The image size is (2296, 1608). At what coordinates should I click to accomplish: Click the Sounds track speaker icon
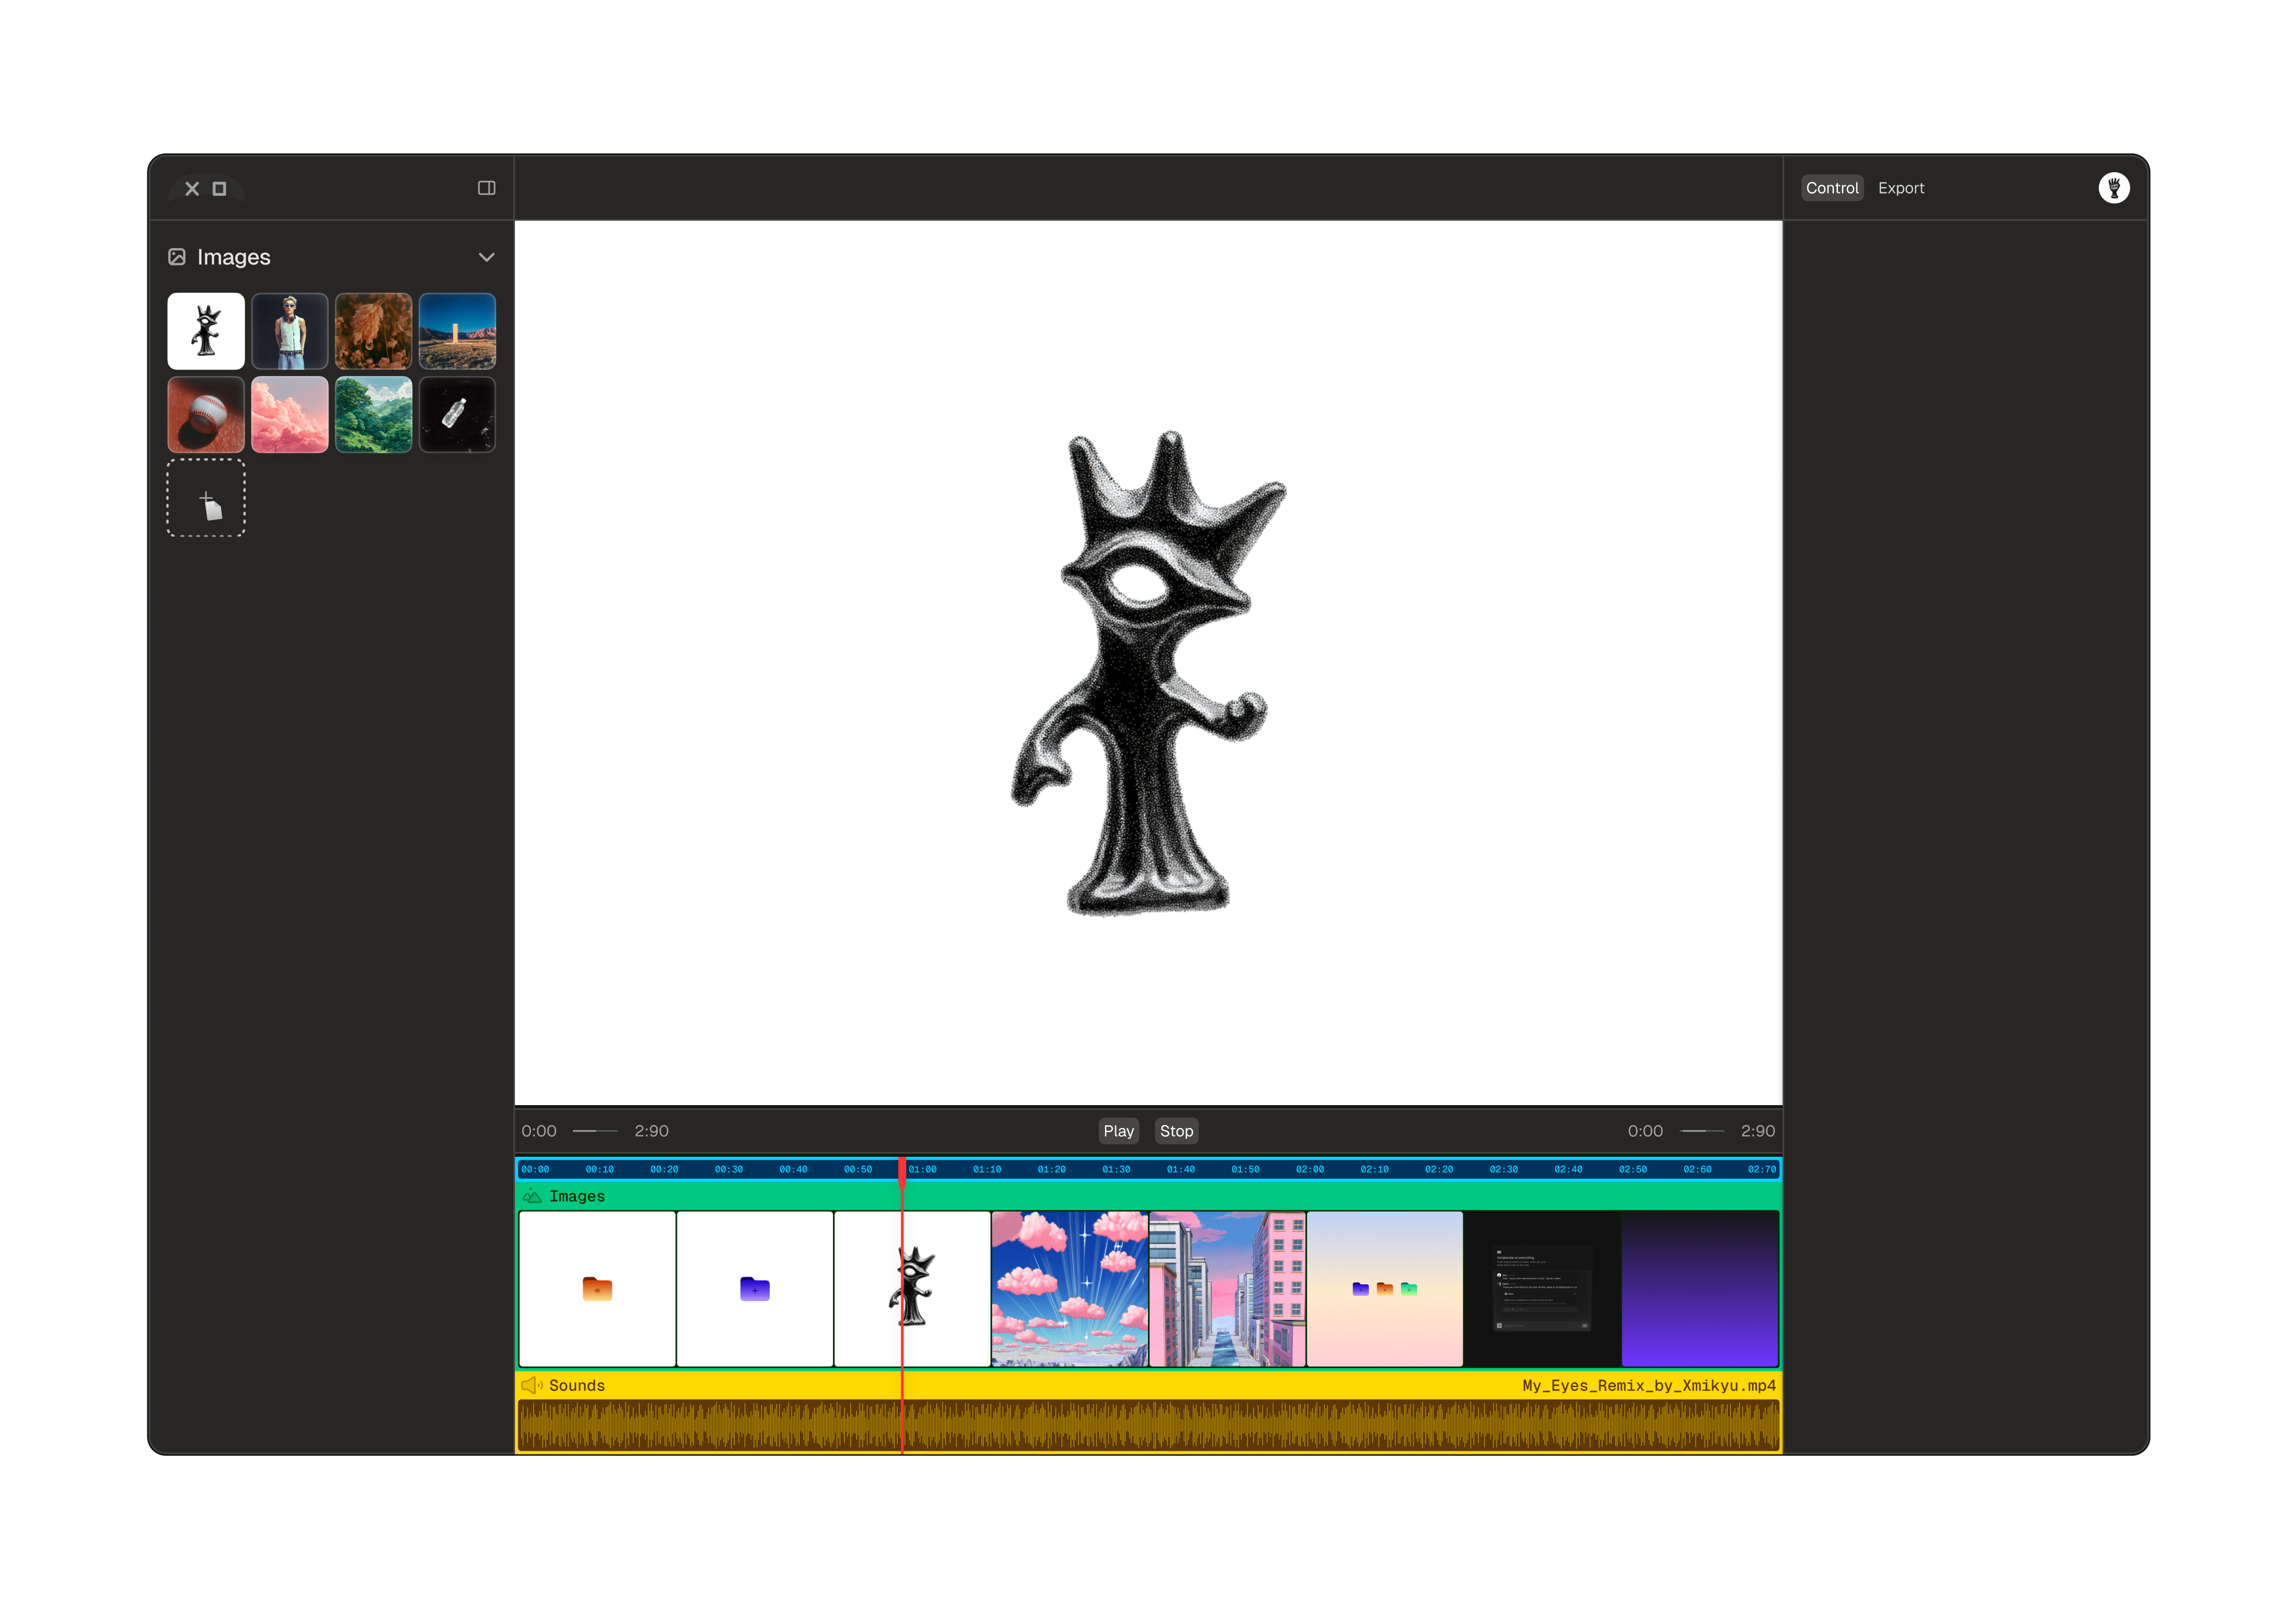(531, 1385)
